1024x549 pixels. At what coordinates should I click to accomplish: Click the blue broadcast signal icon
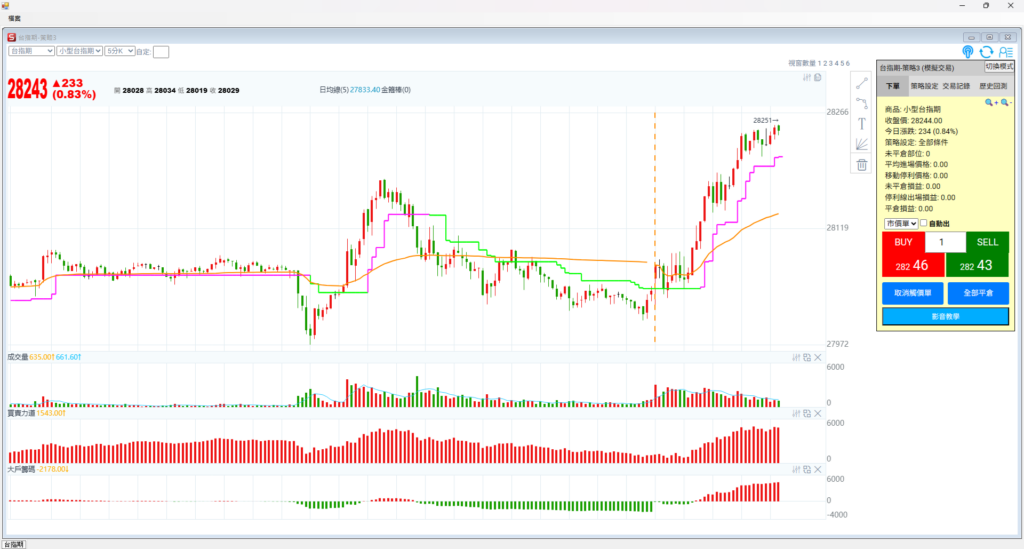click(x=967, y=52)
